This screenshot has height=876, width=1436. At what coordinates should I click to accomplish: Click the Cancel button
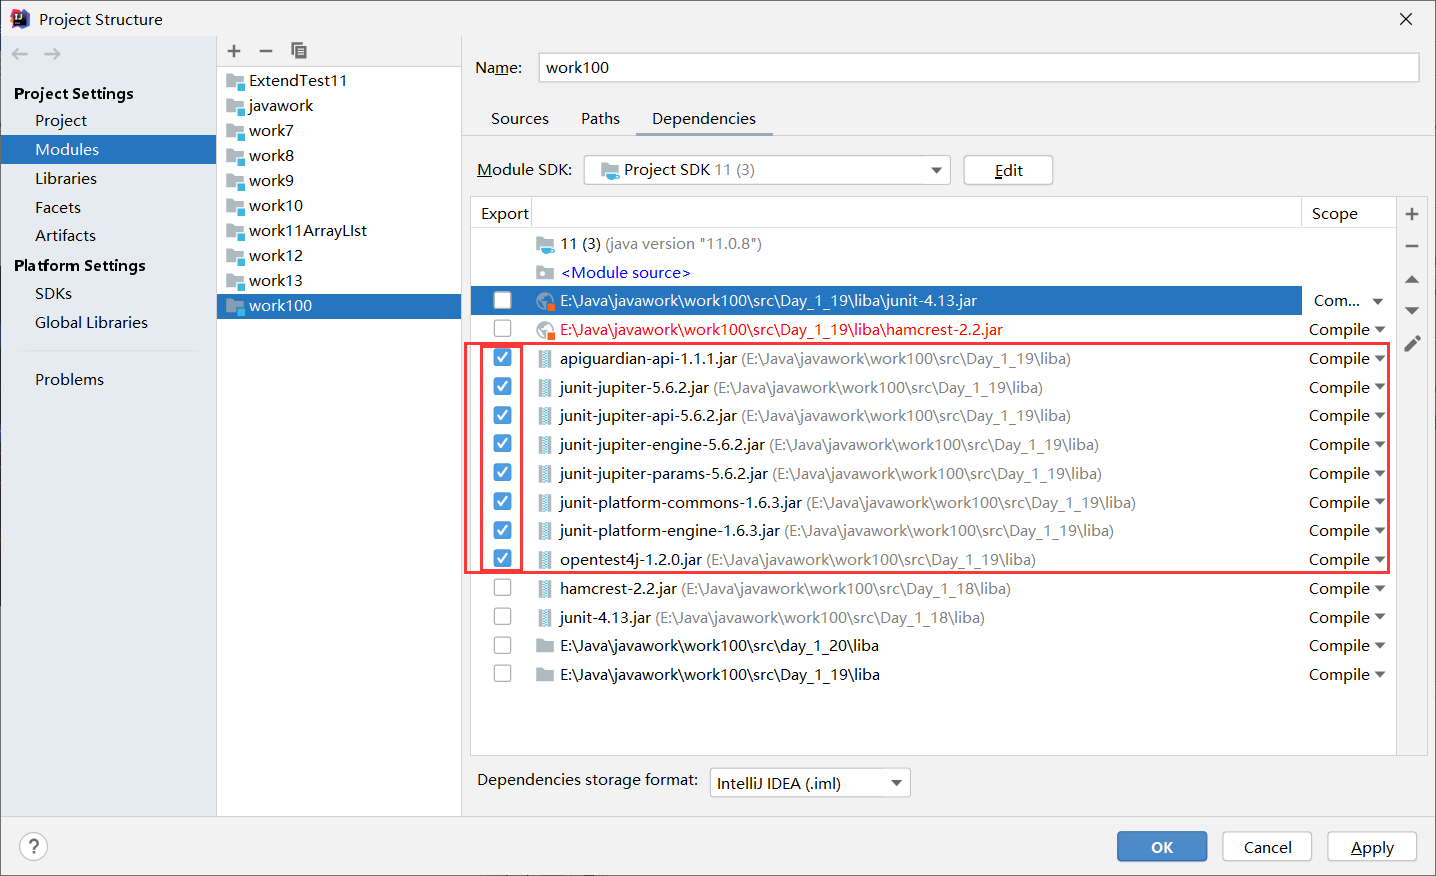point(1268,847)
